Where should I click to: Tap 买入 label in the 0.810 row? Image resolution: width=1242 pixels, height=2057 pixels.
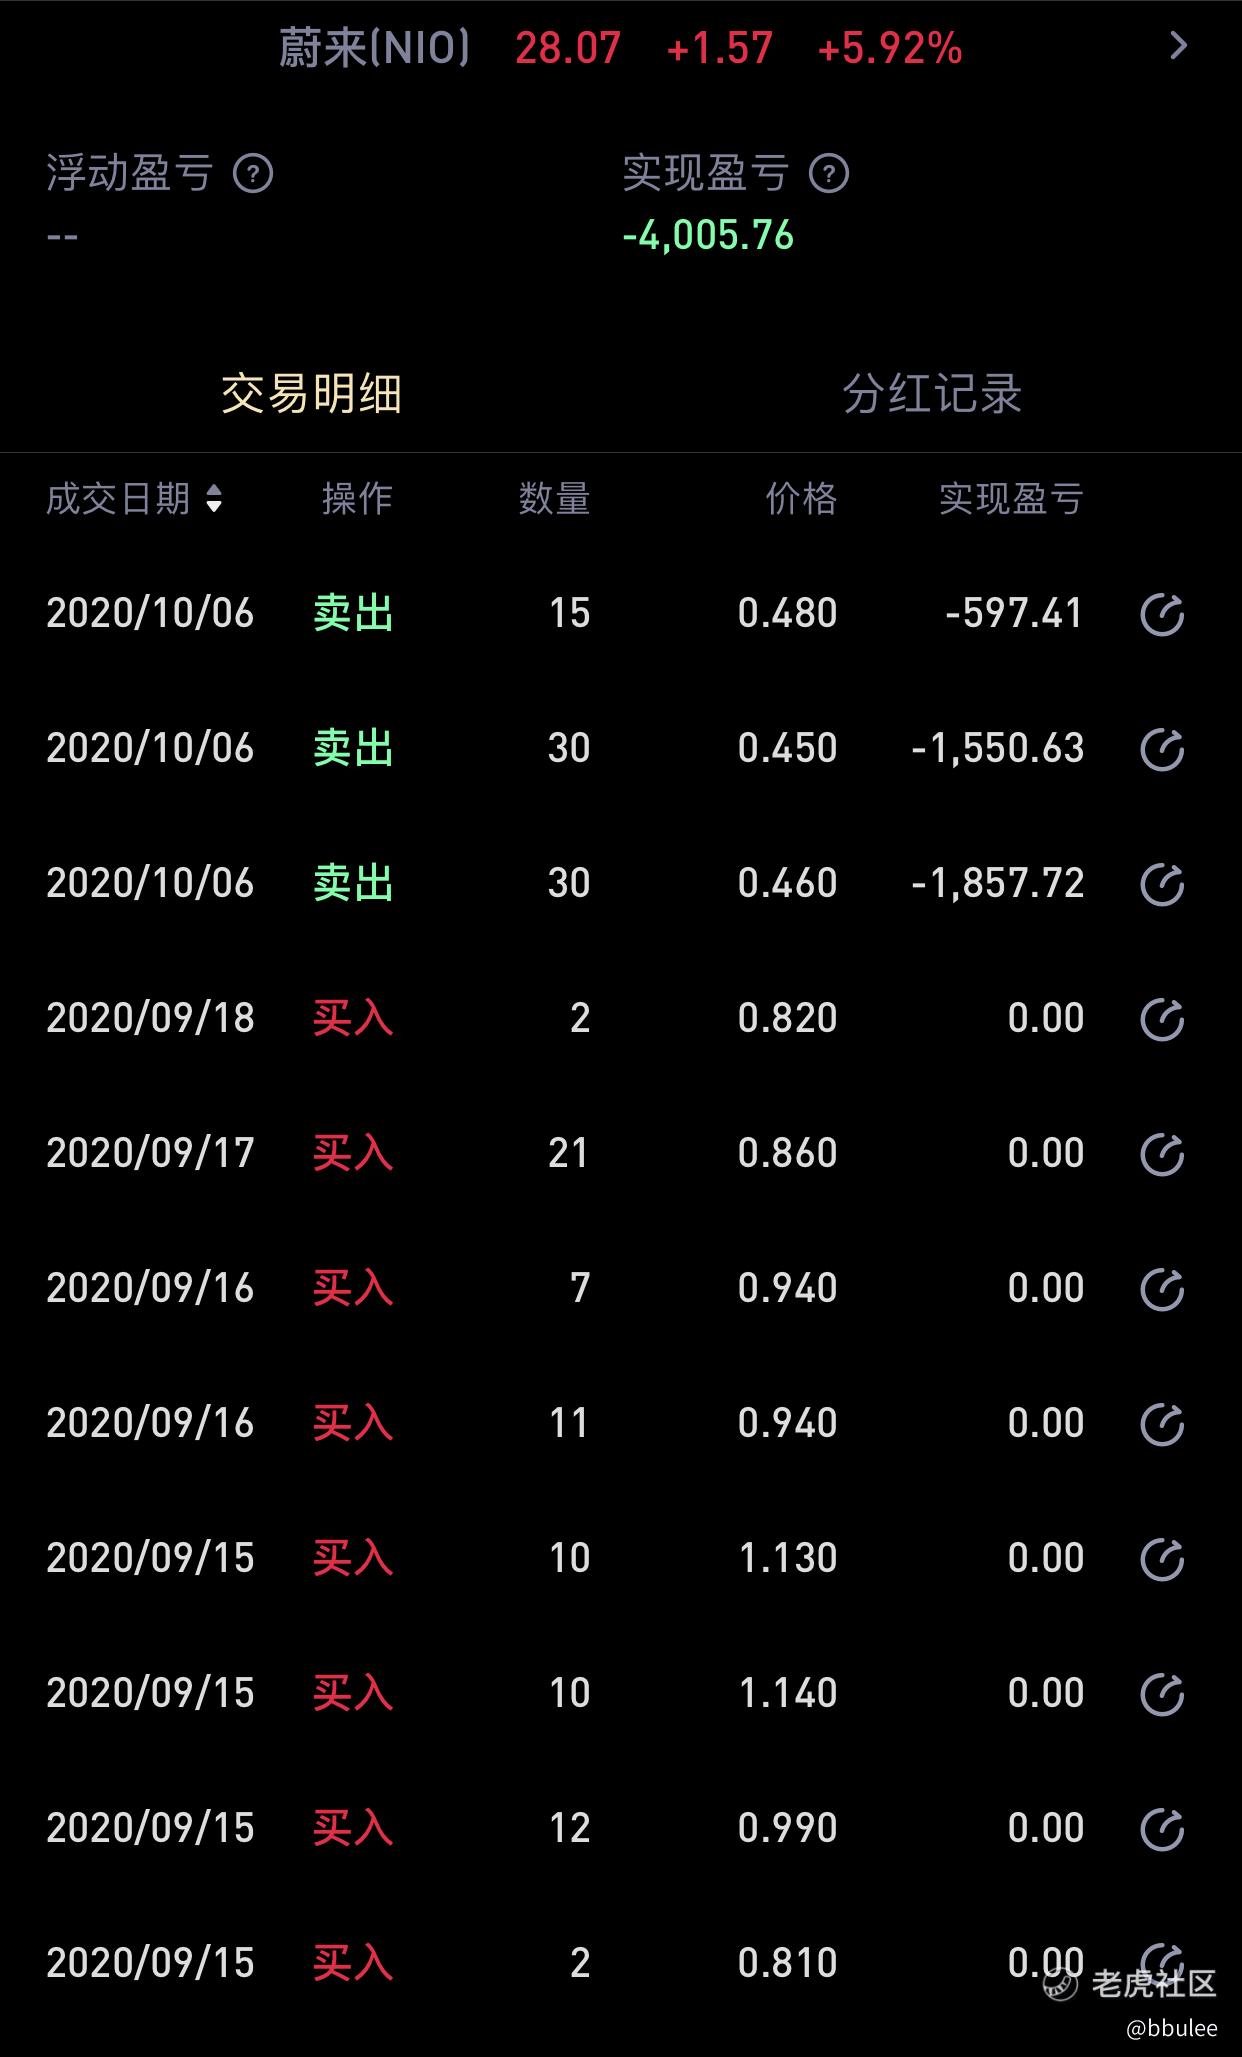pyautogui.click(x=353, y=1963)
